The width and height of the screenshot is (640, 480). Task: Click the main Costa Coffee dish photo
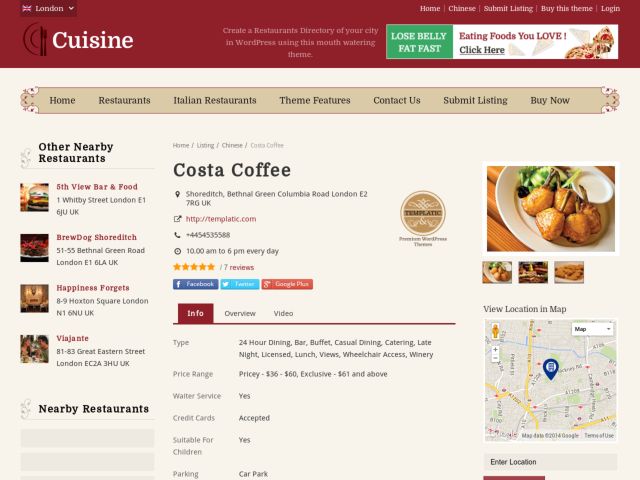pos(551,209)
